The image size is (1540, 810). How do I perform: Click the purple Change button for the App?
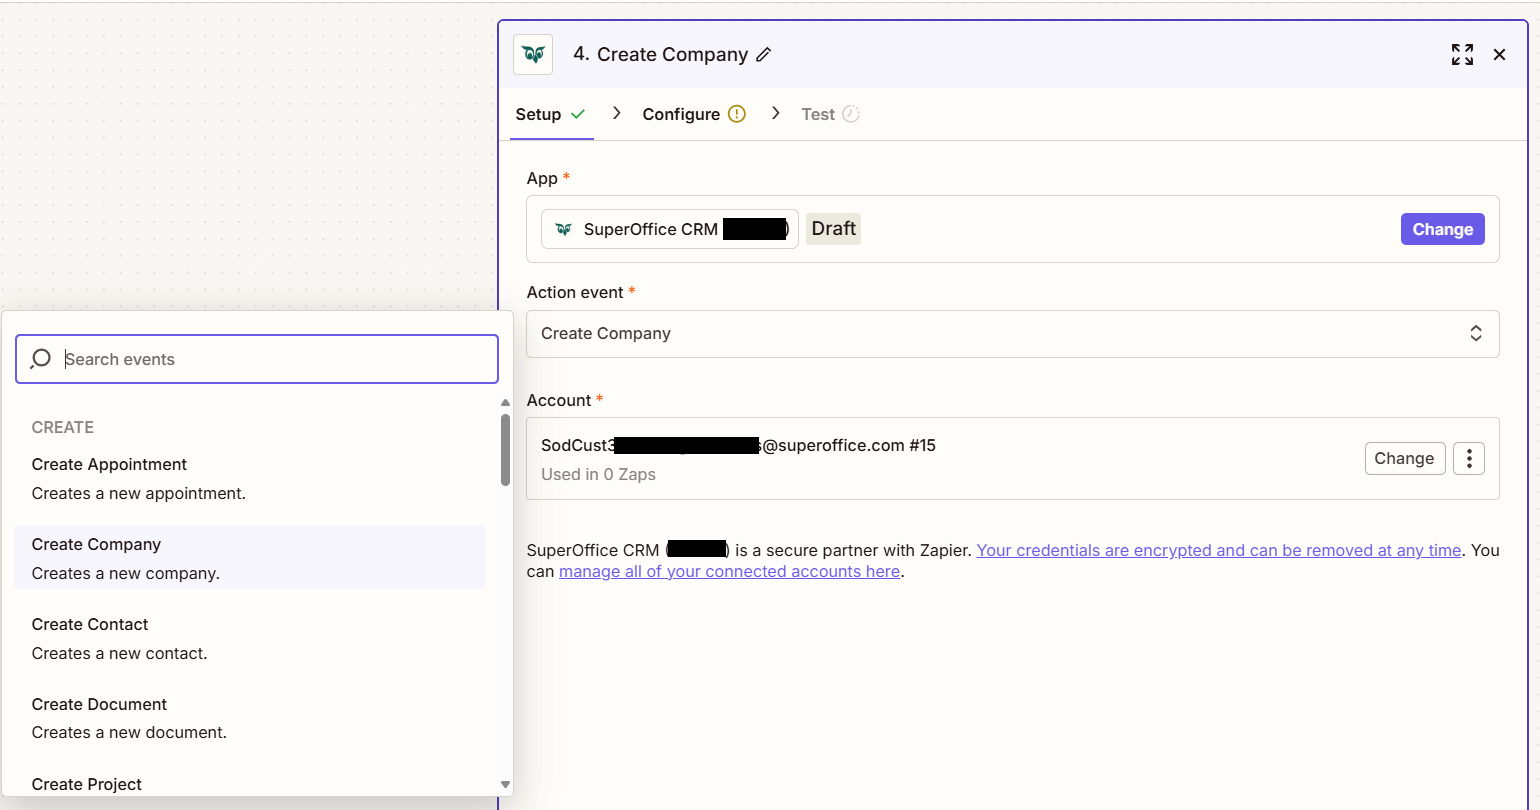[x=1443, y=229]
